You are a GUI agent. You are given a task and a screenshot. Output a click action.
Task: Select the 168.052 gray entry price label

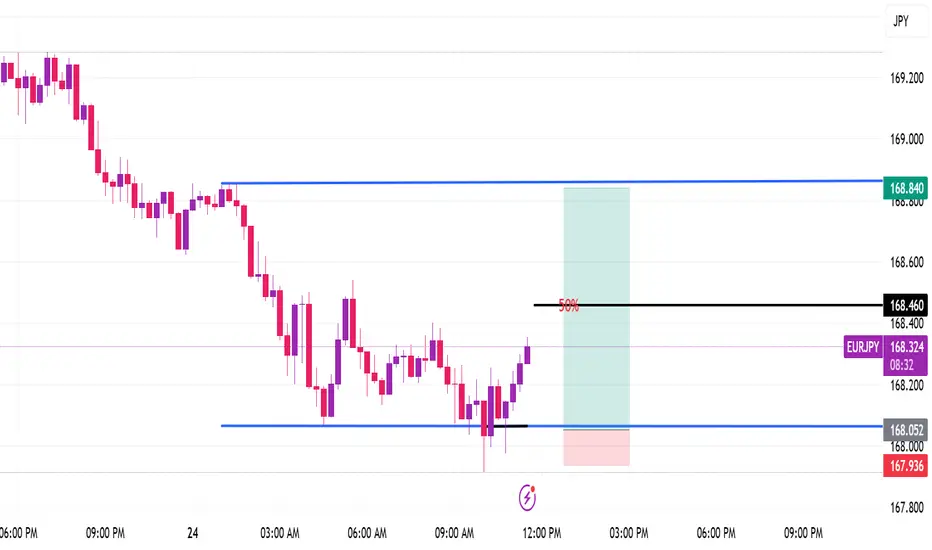coord(906,430)
